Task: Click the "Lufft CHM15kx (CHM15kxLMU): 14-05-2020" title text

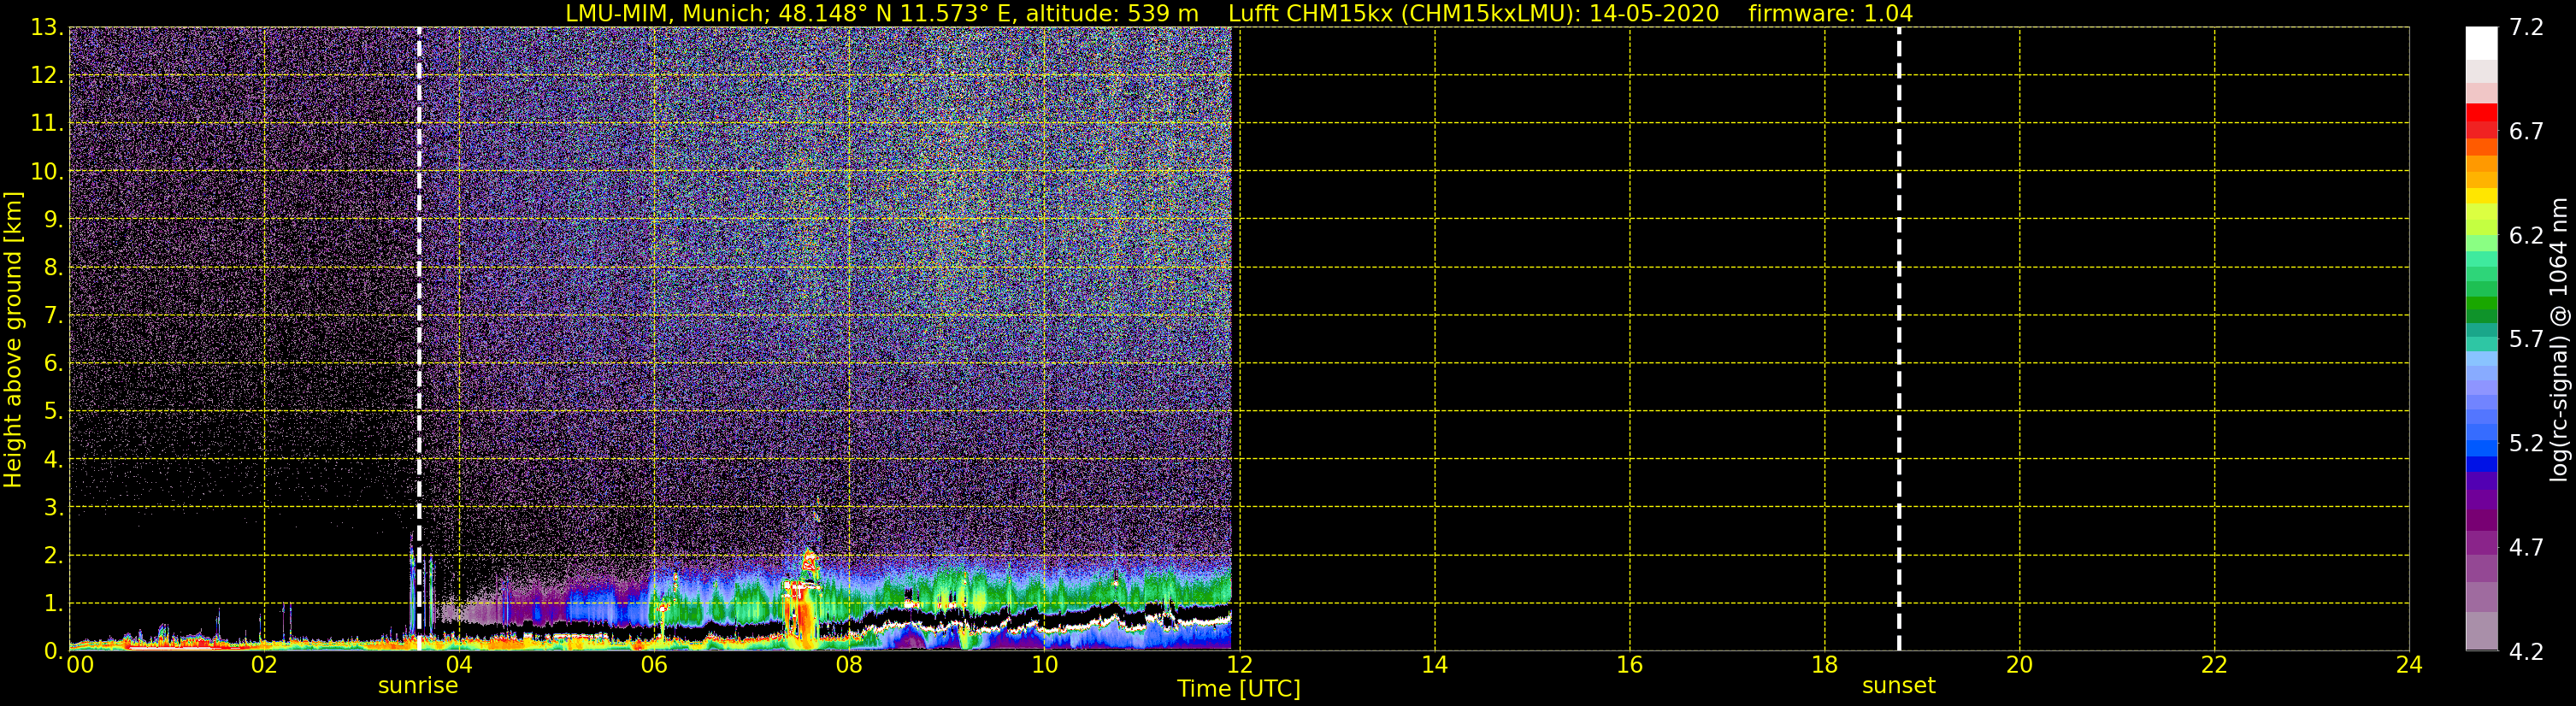Action: tap(1473, 13)
